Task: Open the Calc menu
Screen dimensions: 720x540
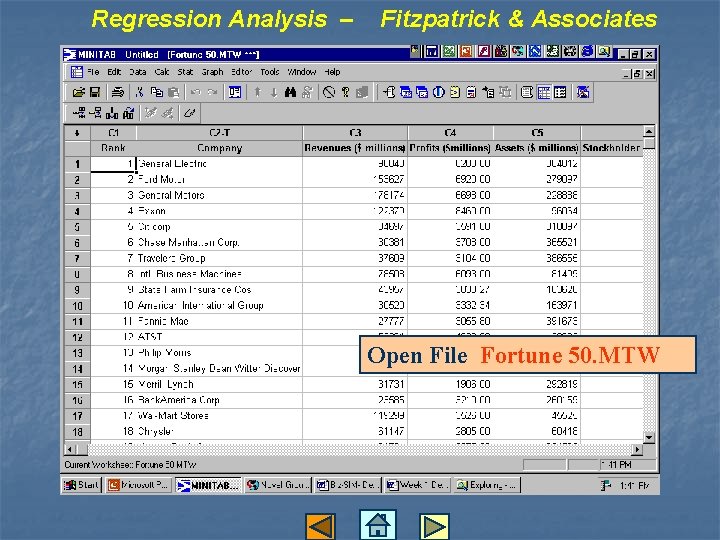Action: (x=162, y=72)
